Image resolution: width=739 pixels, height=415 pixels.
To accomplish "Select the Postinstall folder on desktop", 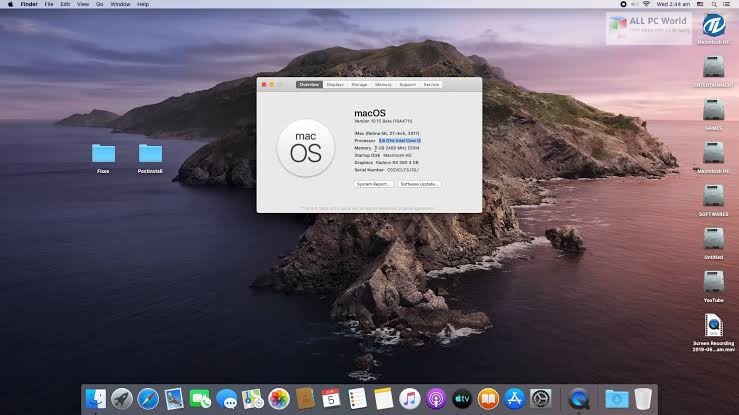I will pyautogui.click(x=150, y=153).
